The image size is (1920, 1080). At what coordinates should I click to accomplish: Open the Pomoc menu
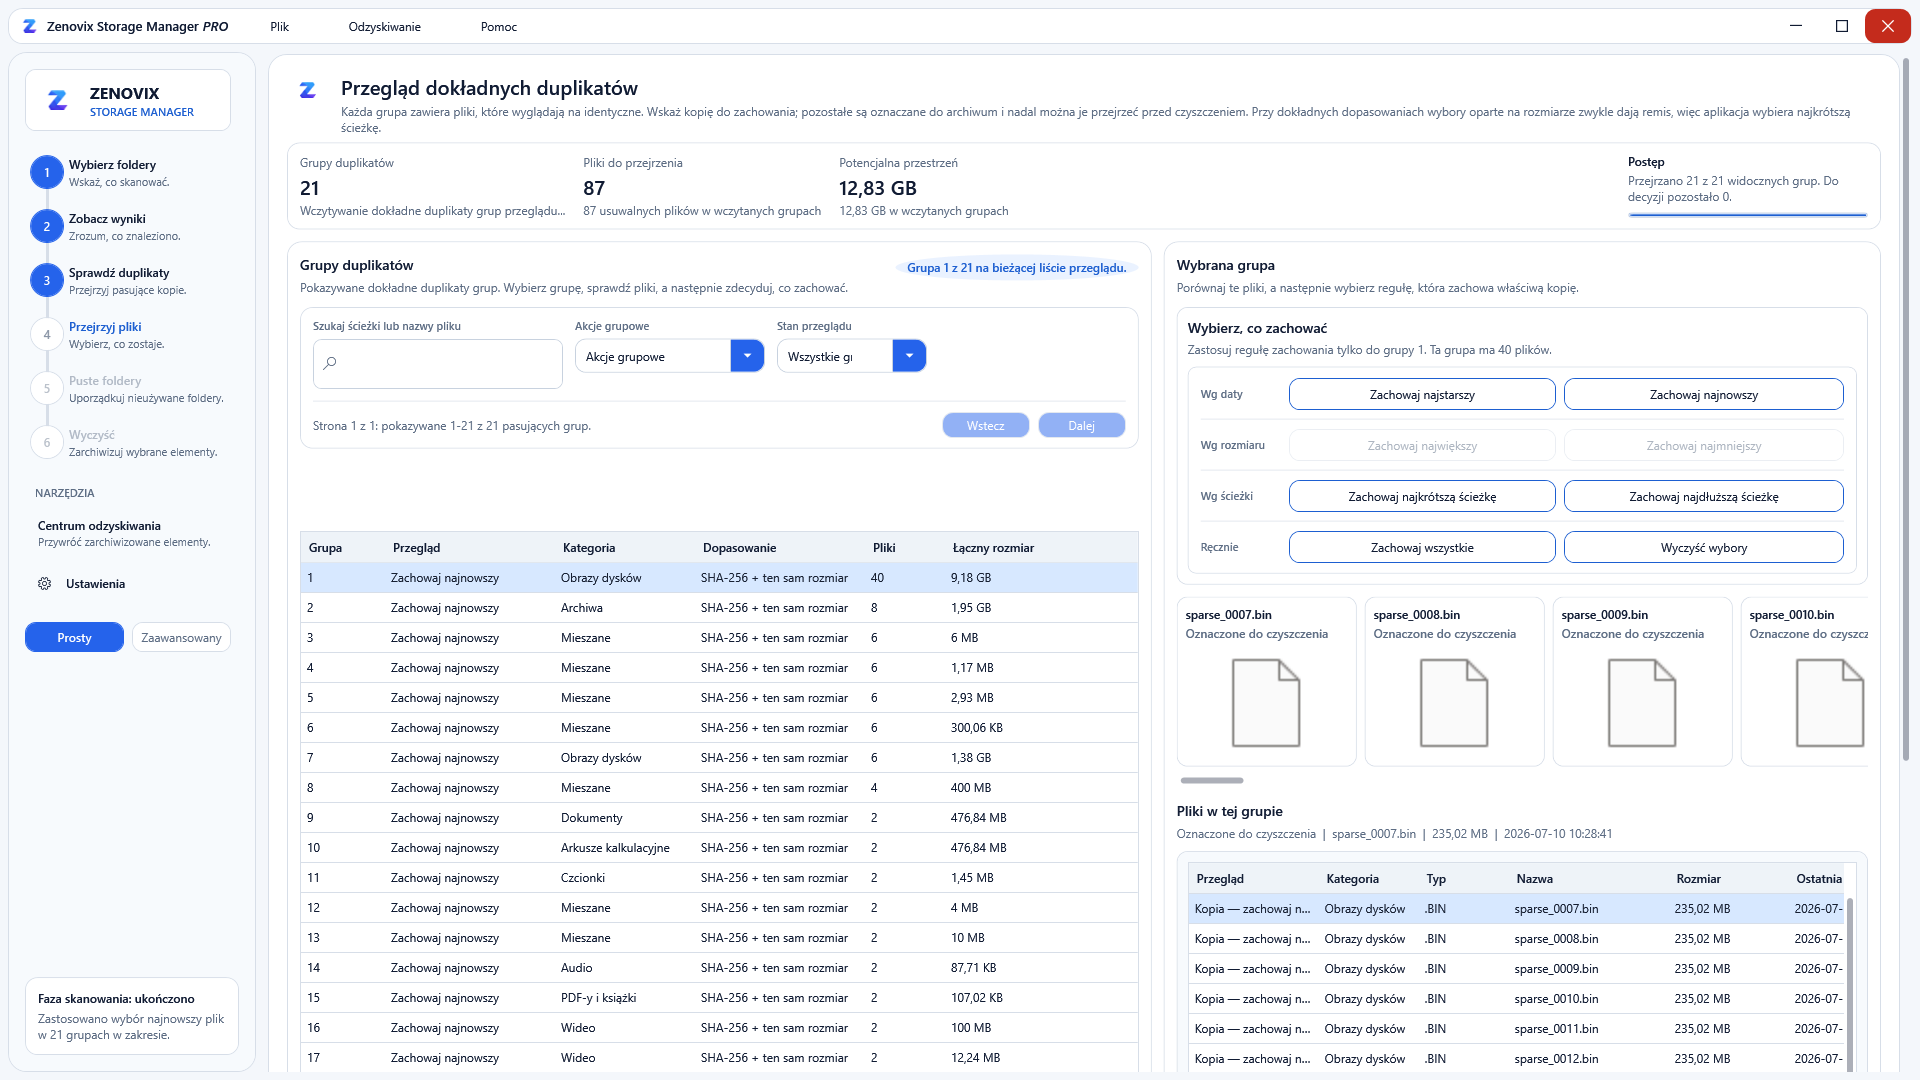pos(499,27)
